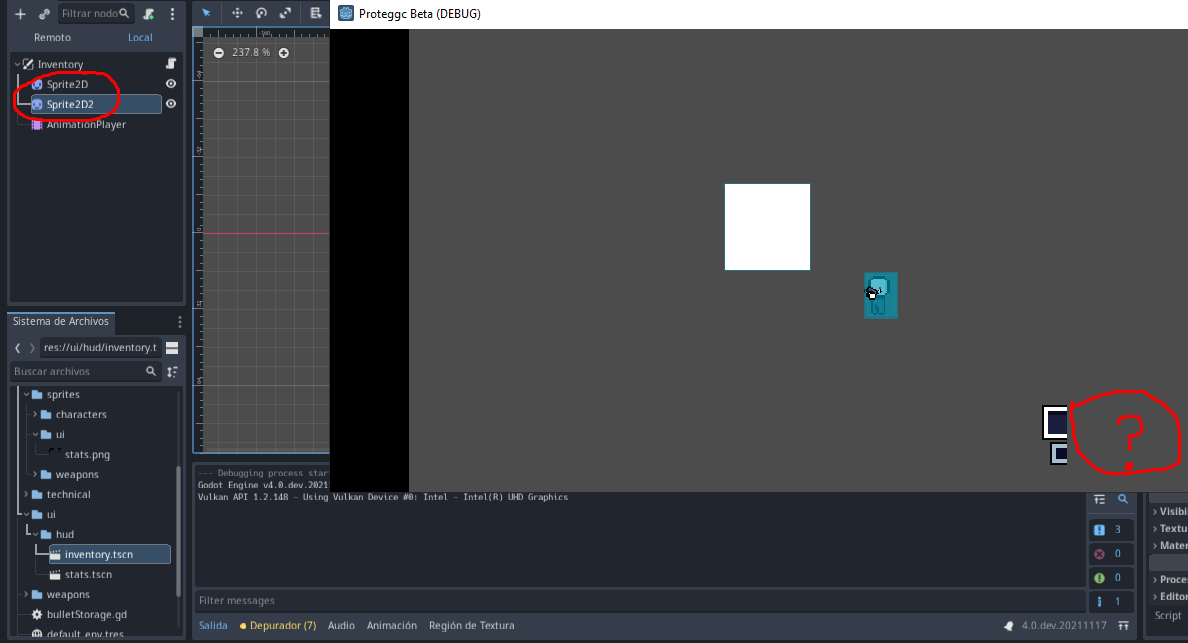Collapse the Inventory root node
Screen dimensions: 1188x643
[x=17, y=64]
